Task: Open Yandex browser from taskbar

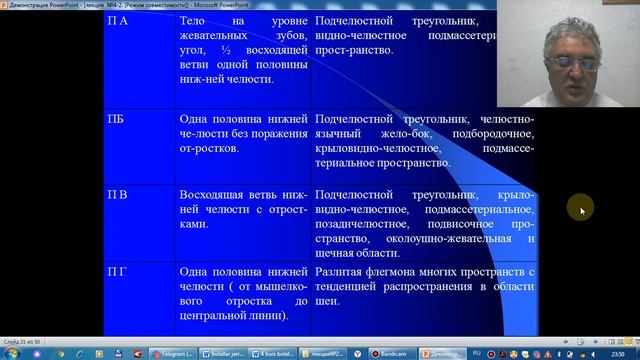Action: pos(358,354)
